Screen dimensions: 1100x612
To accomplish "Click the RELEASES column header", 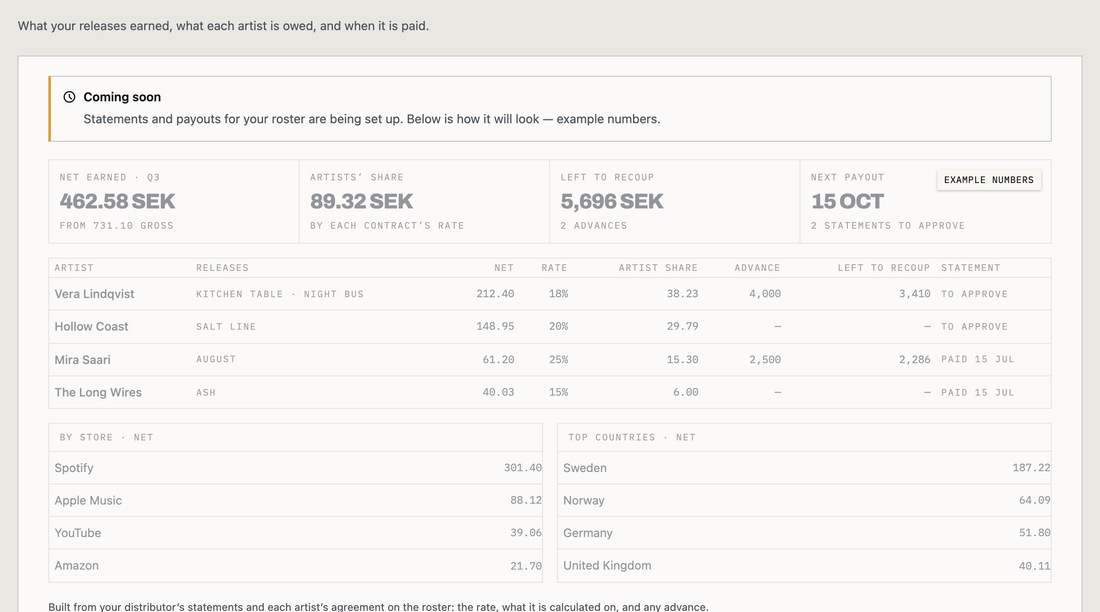I will (x=222, y=267).
